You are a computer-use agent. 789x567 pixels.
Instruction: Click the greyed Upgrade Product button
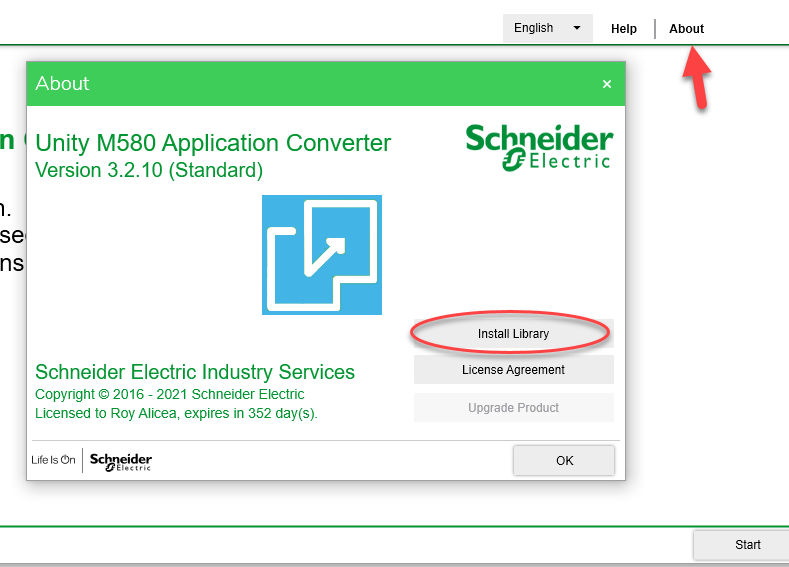pyautogui.click(x=514, y=408)
